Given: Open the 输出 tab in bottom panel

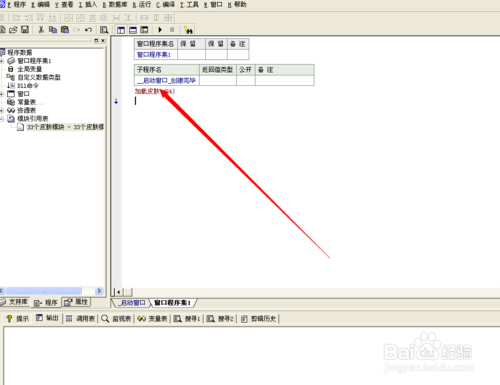Looking at the screenshot, I should point(47,318).
